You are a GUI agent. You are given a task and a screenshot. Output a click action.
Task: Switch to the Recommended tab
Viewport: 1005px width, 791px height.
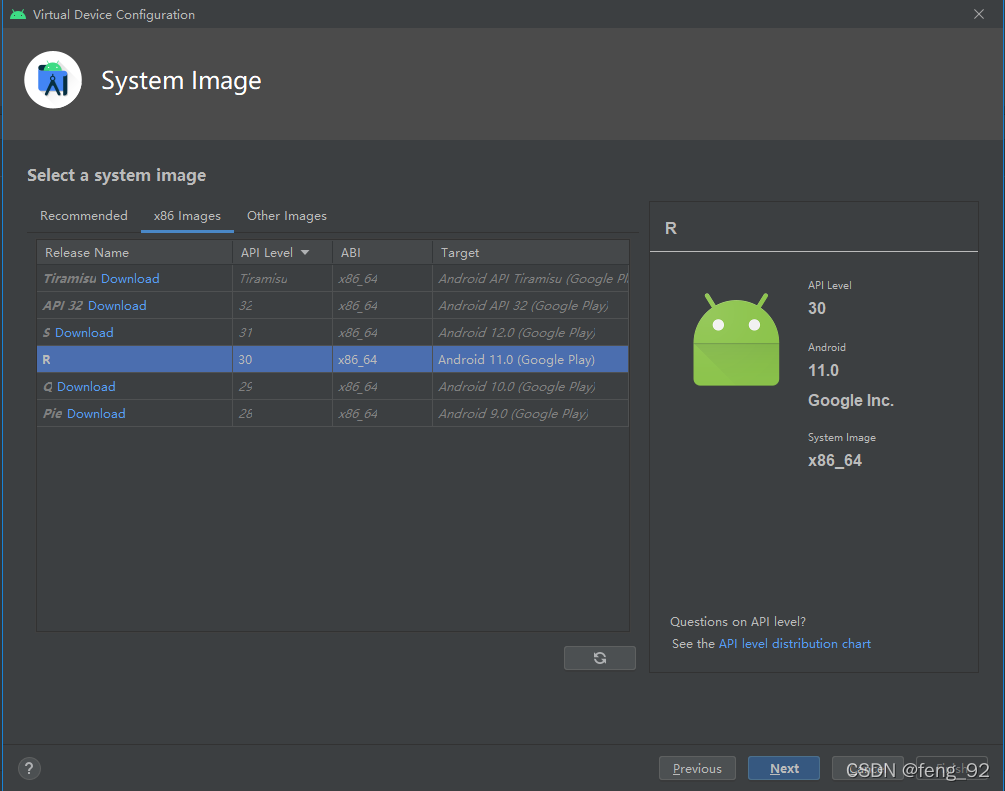[83, 216]
